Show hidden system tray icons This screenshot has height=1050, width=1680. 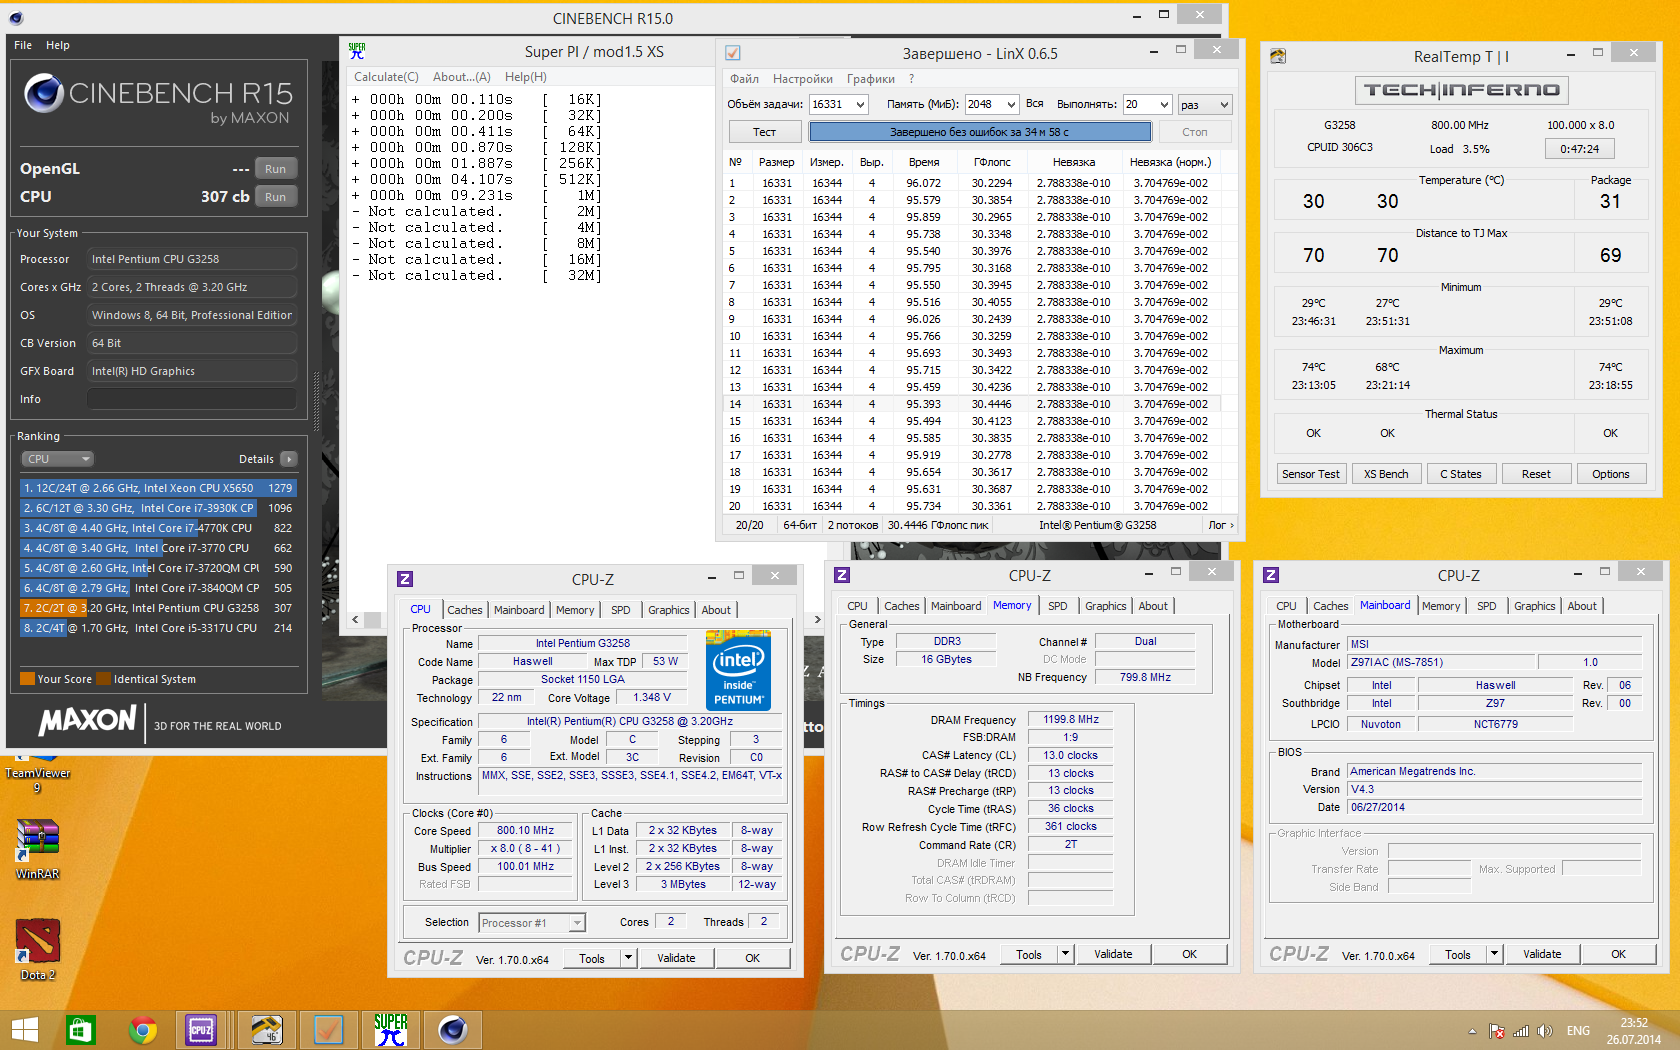1472,1031
